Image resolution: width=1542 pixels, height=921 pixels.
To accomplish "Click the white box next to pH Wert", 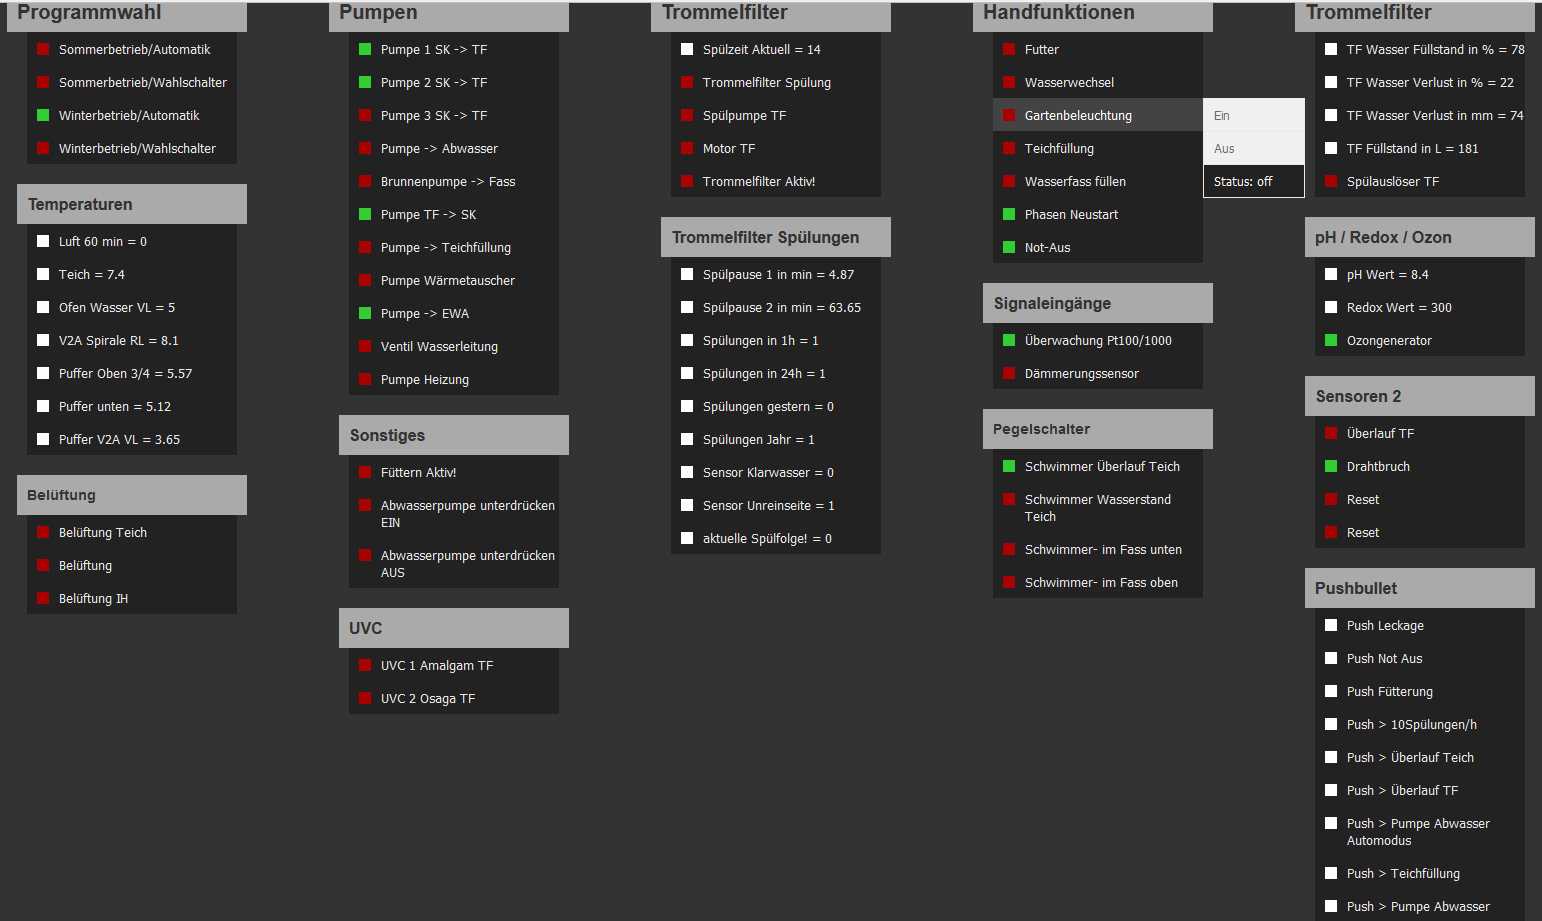I will [x=1331, y=275].
